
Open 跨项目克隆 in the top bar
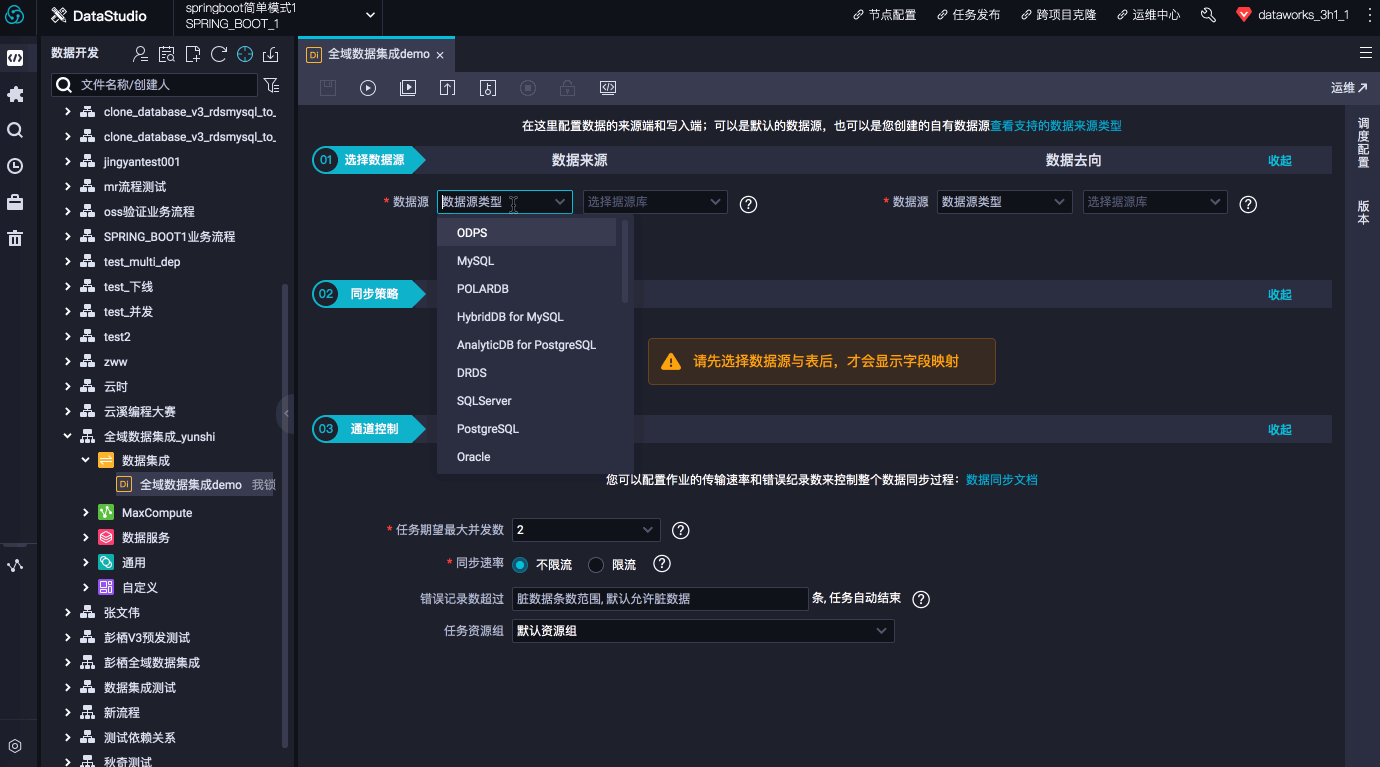click(1058, 15)
